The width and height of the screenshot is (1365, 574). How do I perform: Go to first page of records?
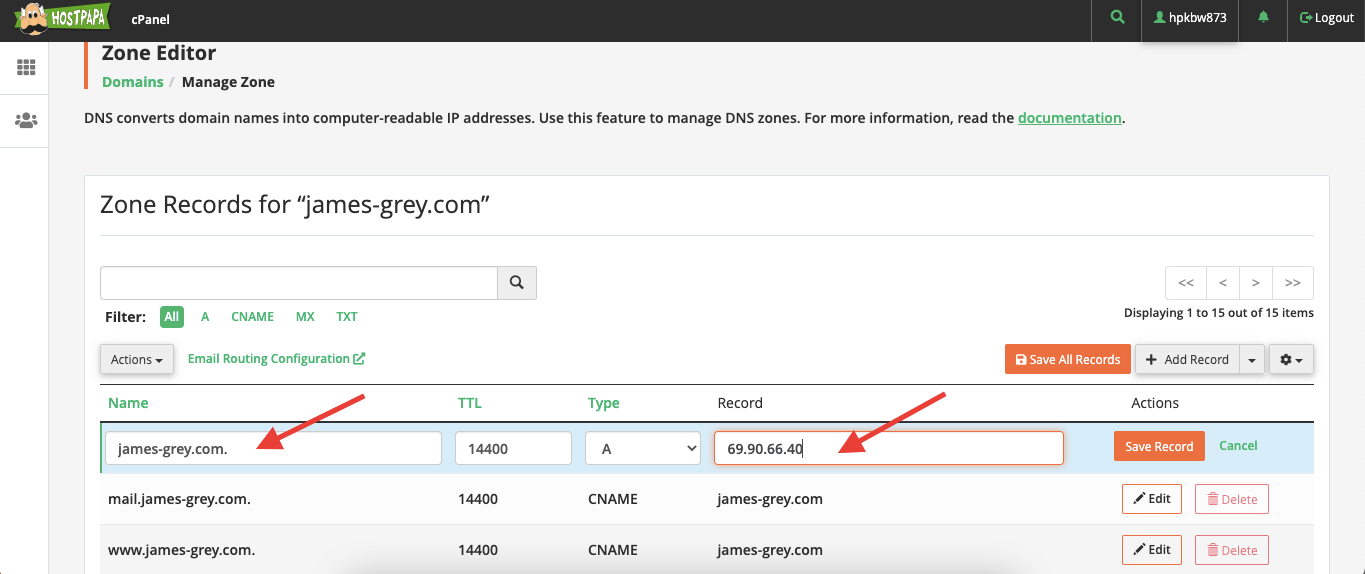[x=1186, y=283]
